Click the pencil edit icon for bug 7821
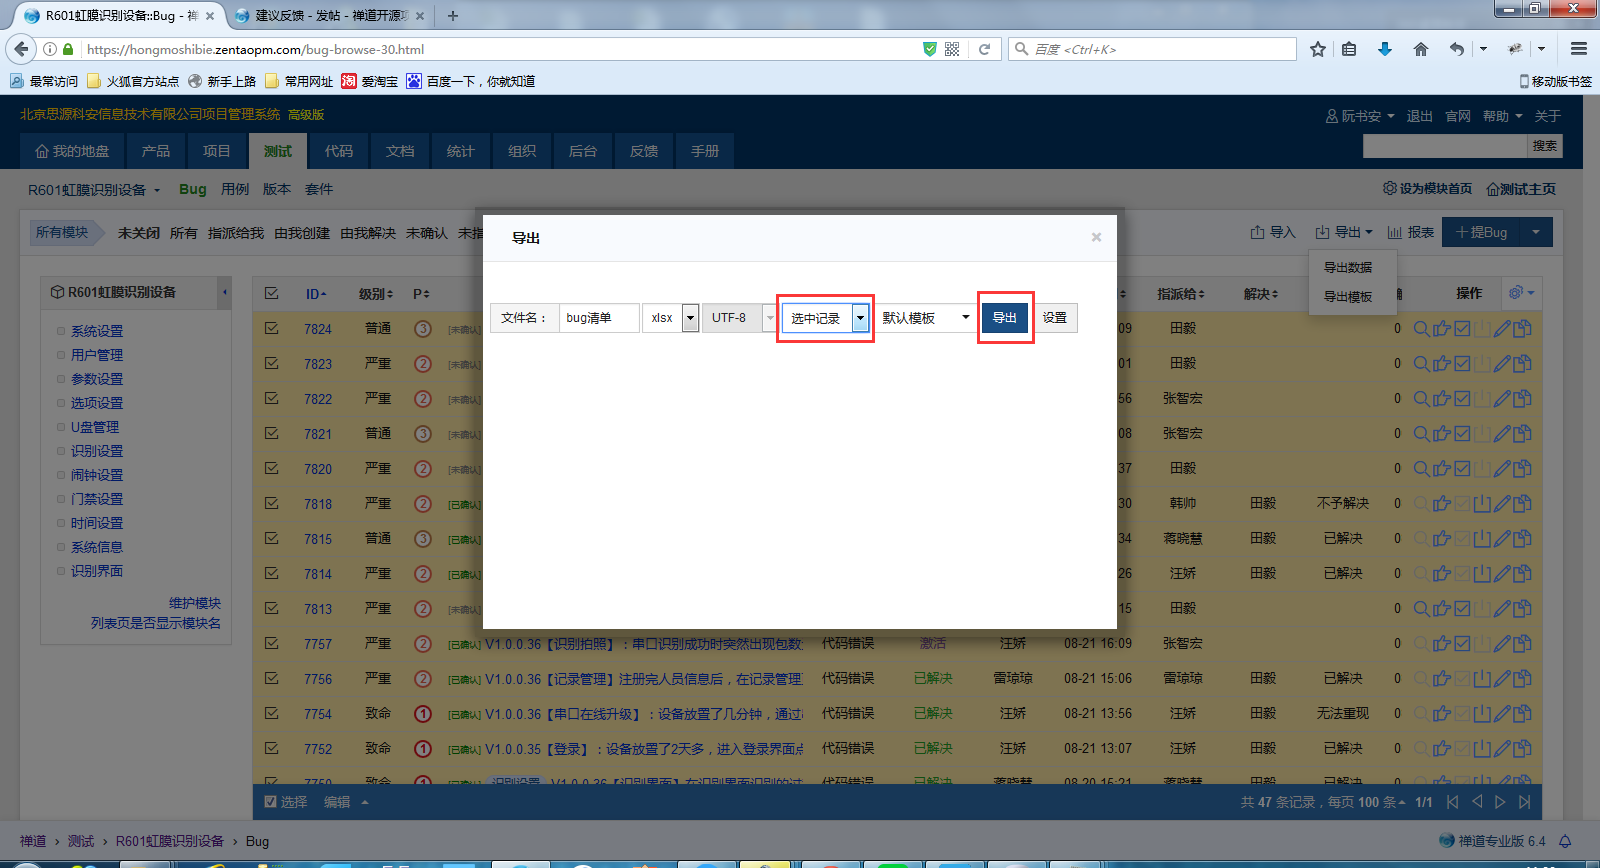 click(x=1502, y=433)
